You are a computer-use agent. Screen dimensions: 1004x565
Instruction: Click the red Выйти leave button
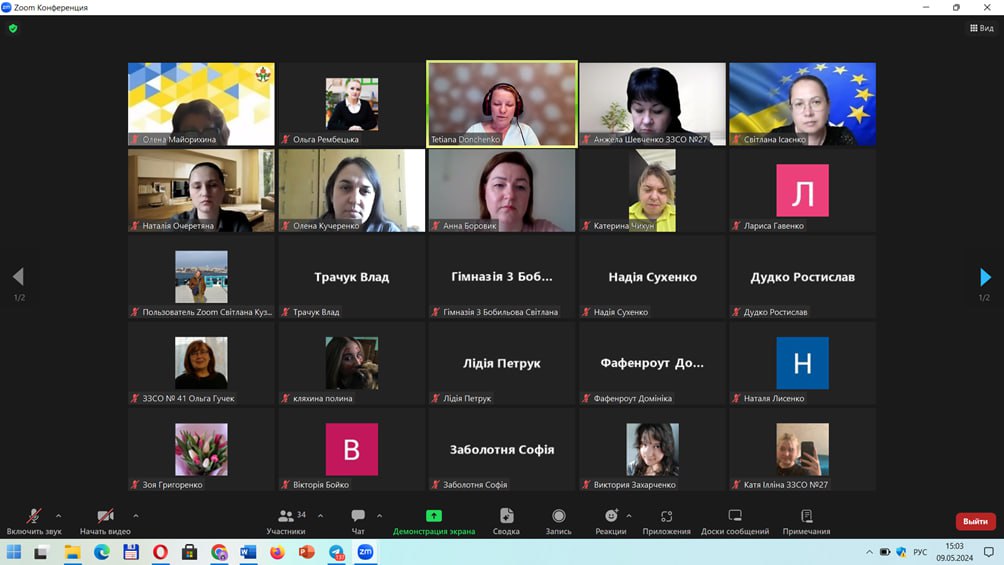[975, 521]
